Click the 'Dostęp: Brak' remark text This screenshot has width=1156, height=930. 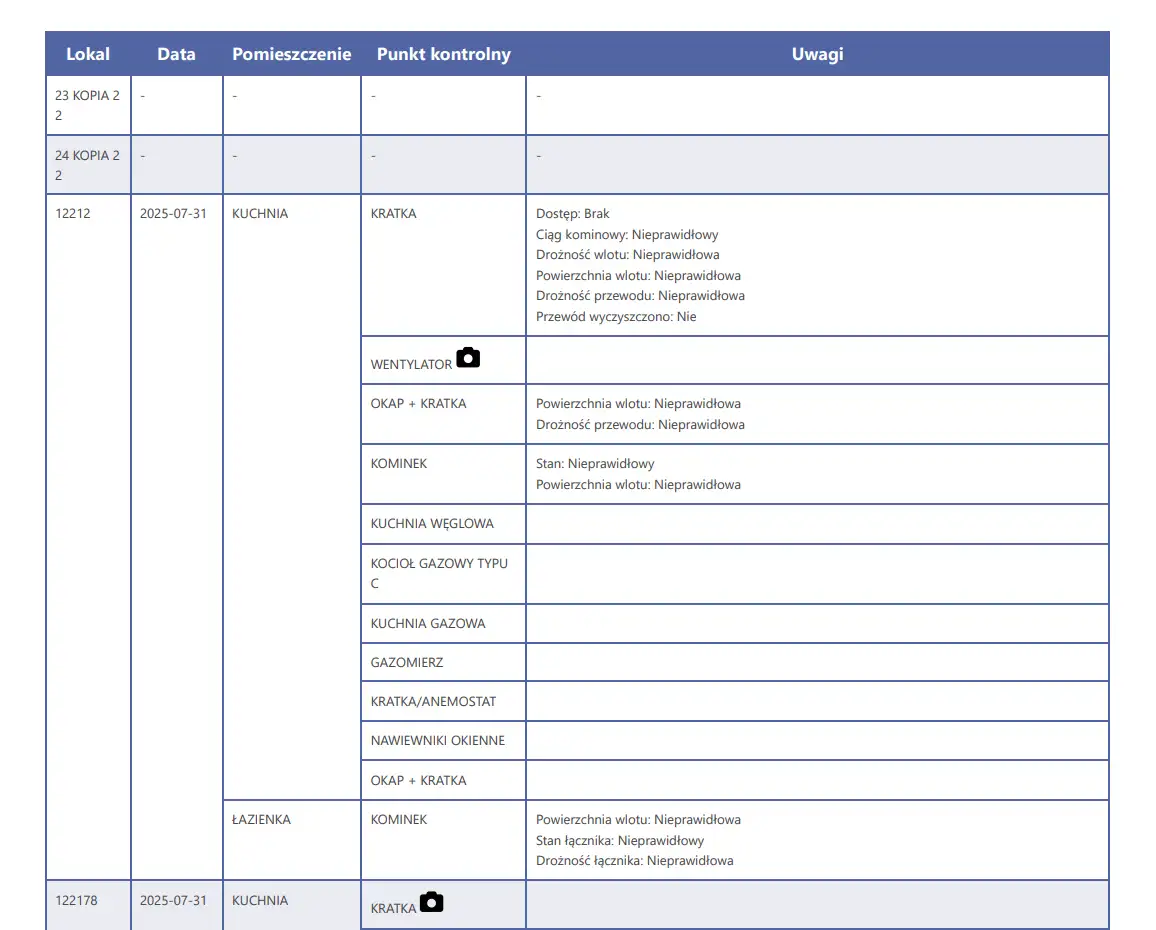[x=573, y=214]
